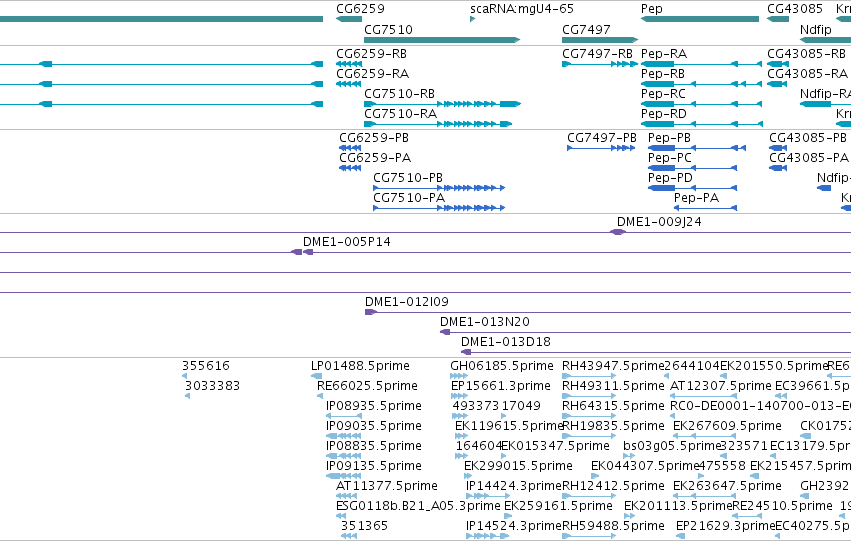Select EST EP21629.3prime
Viewport: 851px width, 541px height.
(x=725, y=526)
